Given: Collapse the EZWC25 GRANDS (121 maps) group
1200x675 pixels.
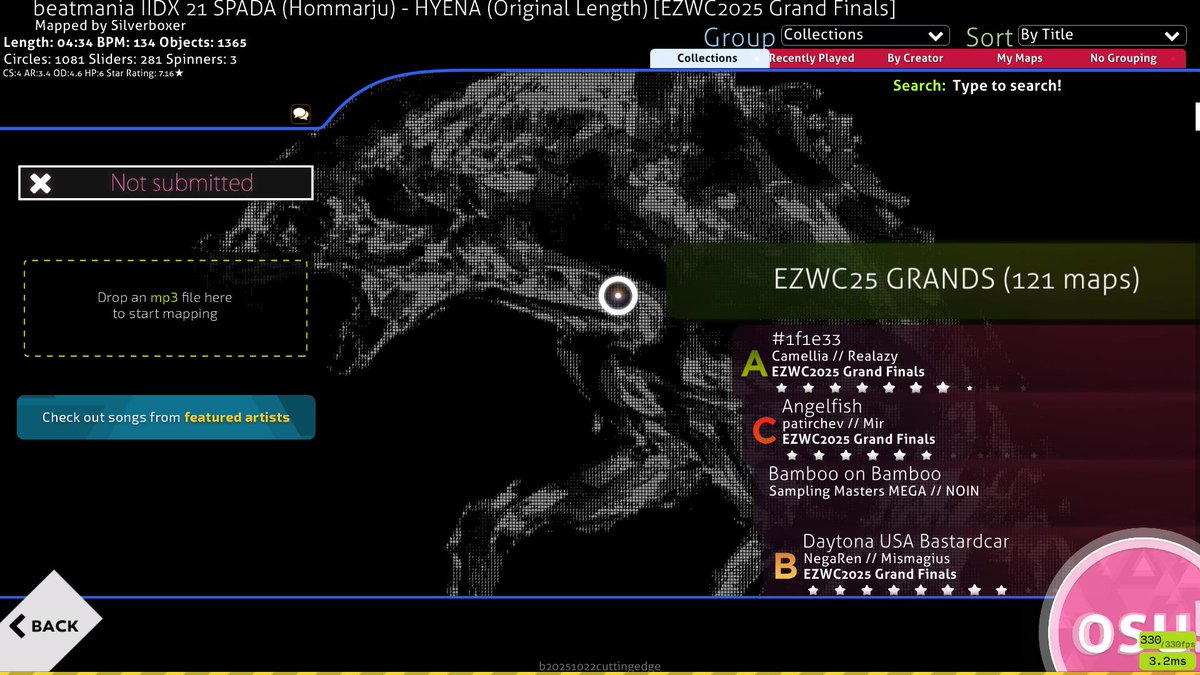Looking at the screenshot, I should click(x=933, y=280).
